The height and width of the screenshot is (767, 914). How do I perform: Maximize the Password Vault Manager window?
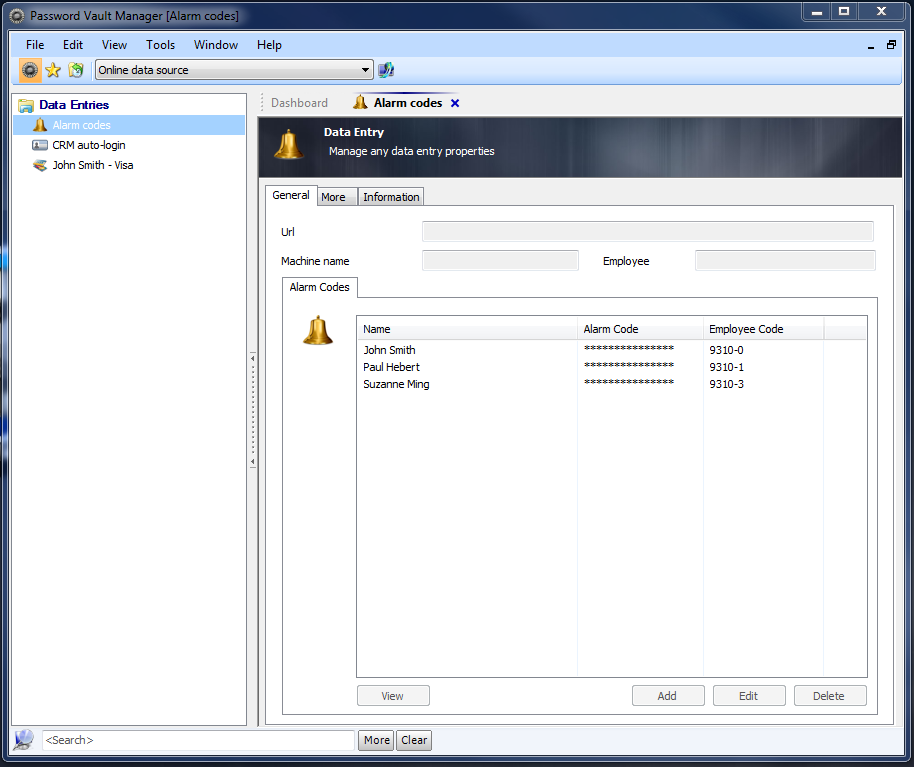(x=843, y=11)
